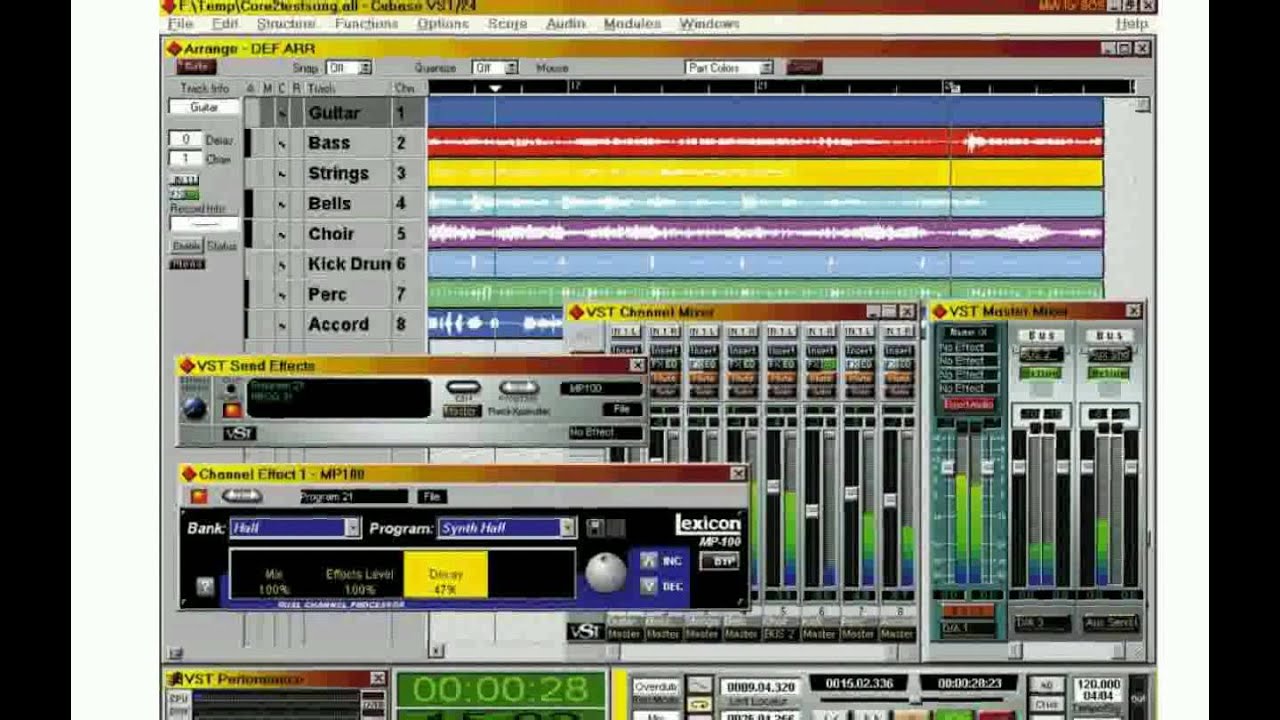Turn the blue effect knob in VST Send Effects

pyautogui.click(x=194, y=407)
